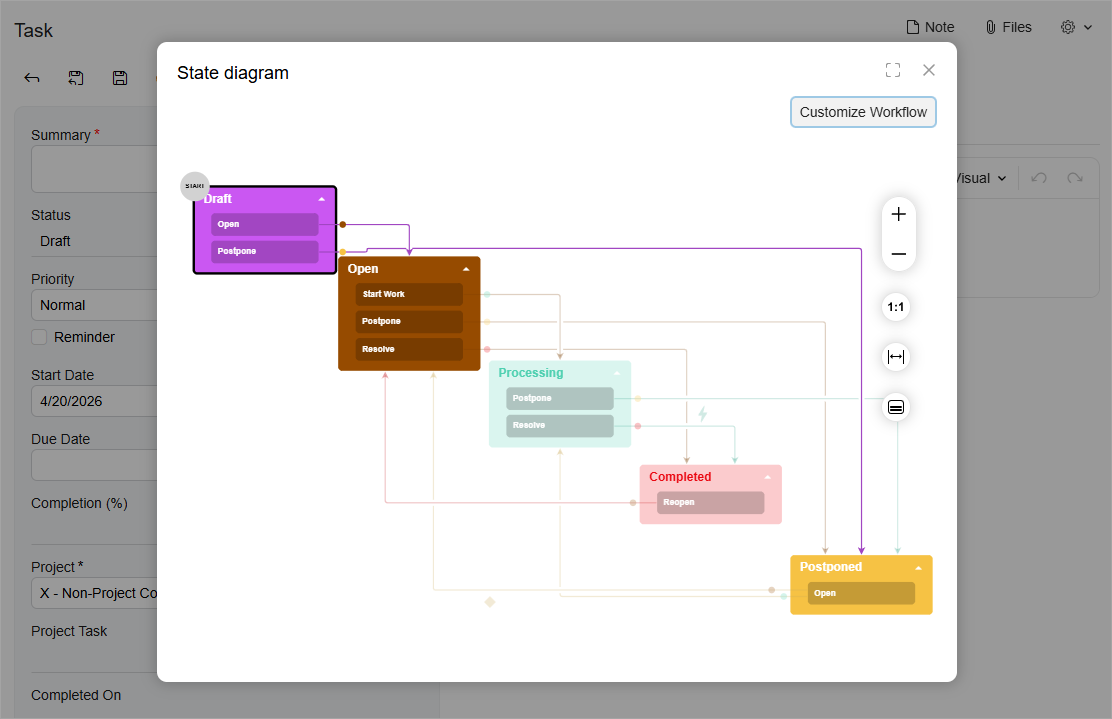Screen dimensions: 1112x719
Task: Click the Customize Workflow button
Action: (863, 112)
